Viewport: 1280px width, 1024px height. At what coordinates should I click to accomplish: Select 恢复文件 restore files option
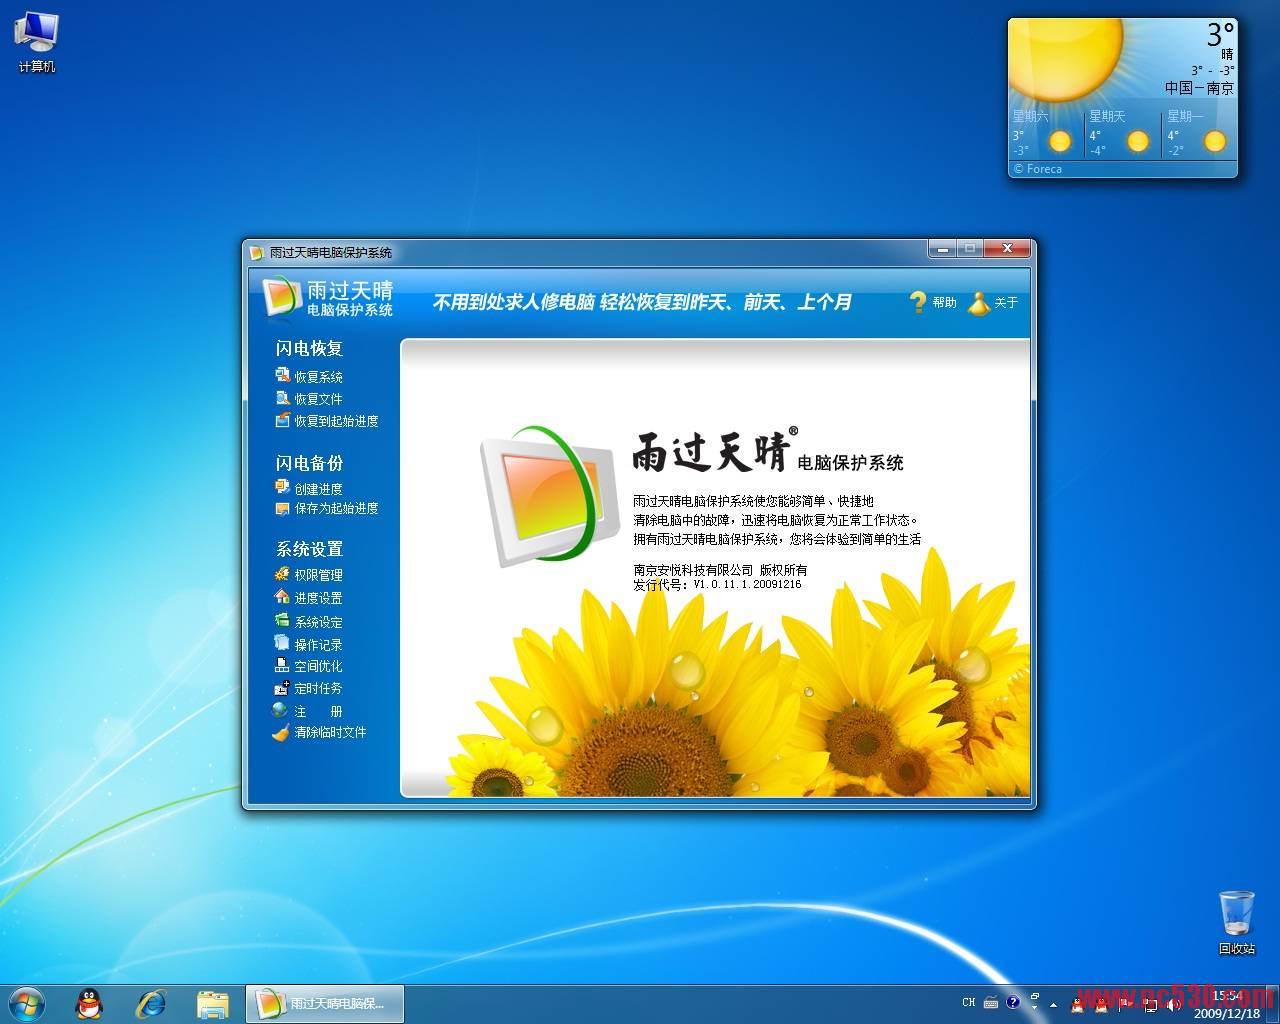(309, 399)
